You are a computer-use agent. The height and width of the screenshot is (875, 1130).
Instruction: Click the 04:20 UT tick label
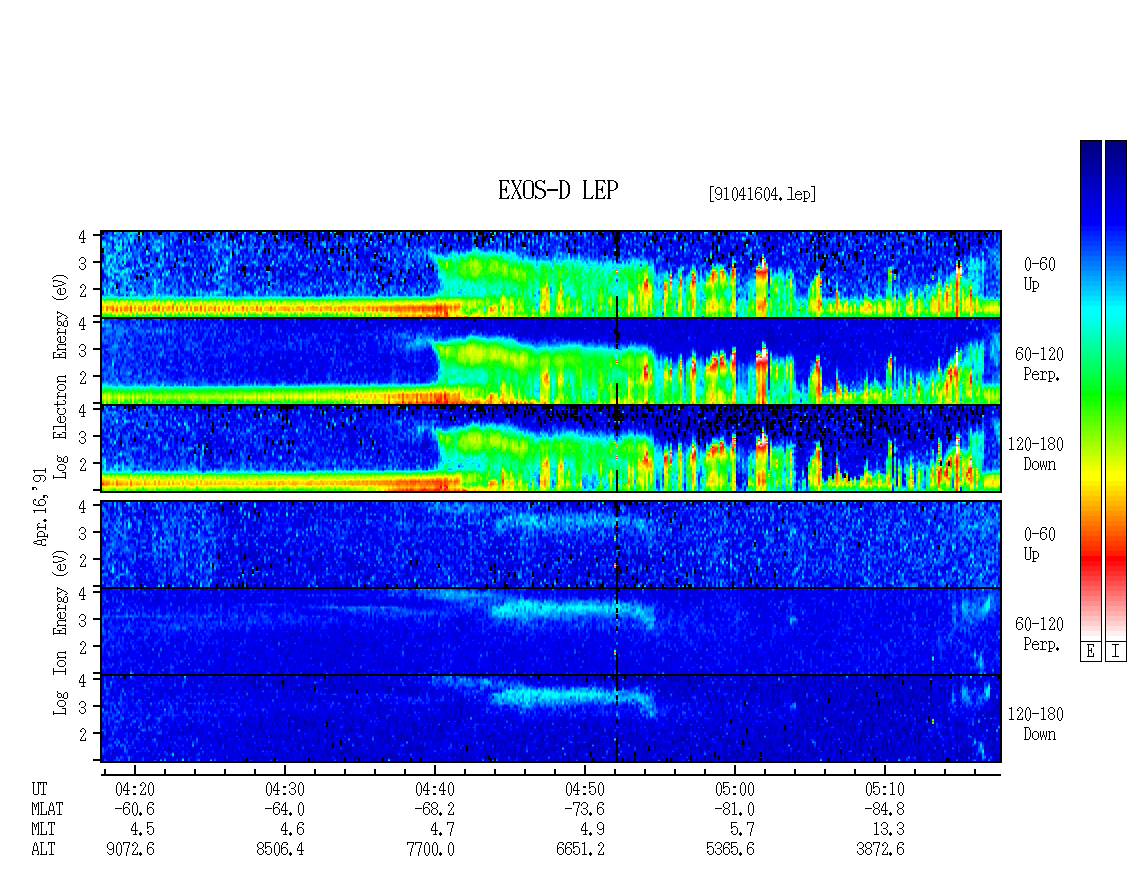(x=135, y=789)
